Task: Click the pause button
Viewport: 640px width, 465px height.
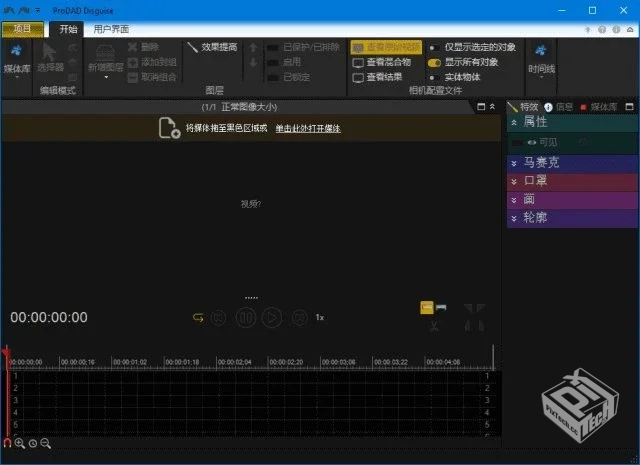Action: click(246, 317)
